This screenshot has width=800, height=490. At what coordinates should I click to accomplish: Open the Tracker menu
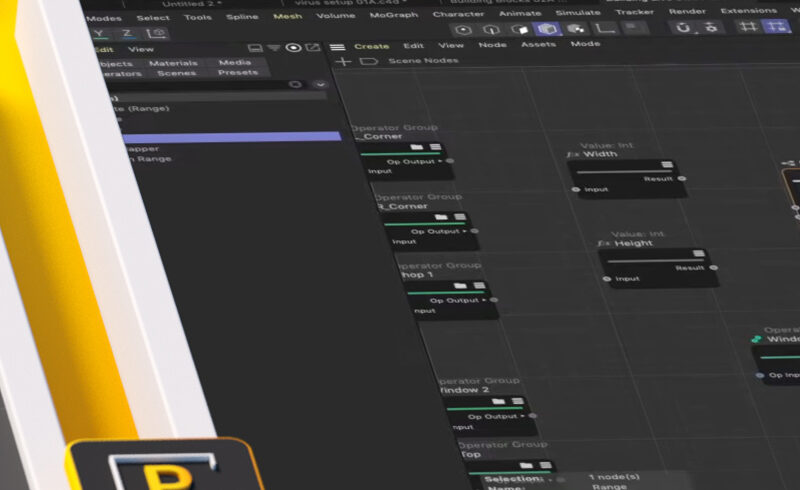point(634,12)
